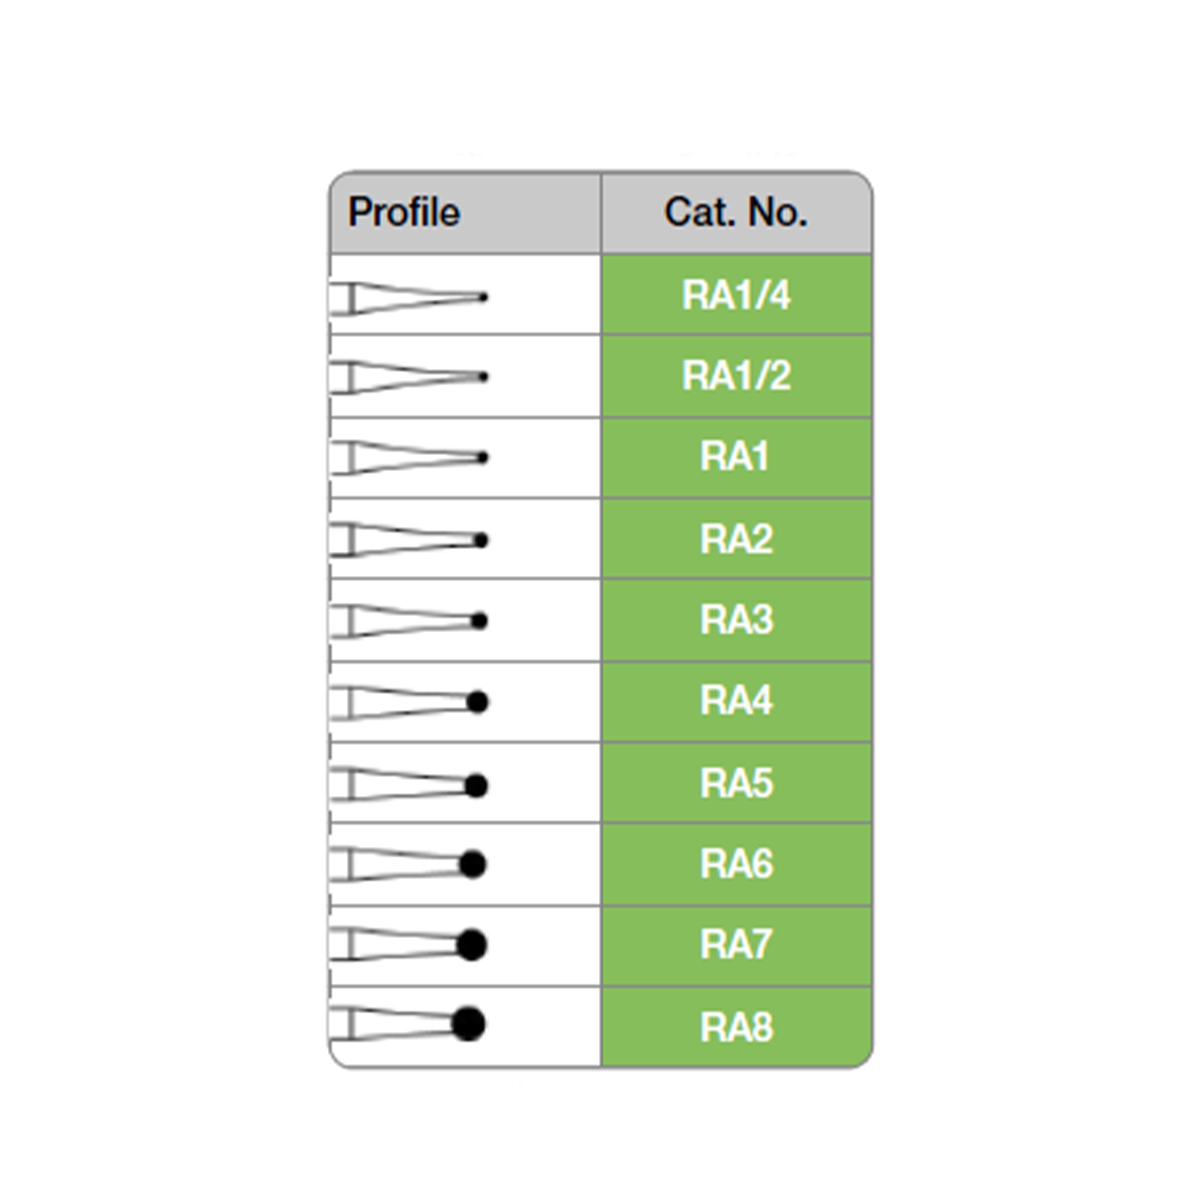
Task: Click the RA6 round bur profile
Action: (410, 864)
